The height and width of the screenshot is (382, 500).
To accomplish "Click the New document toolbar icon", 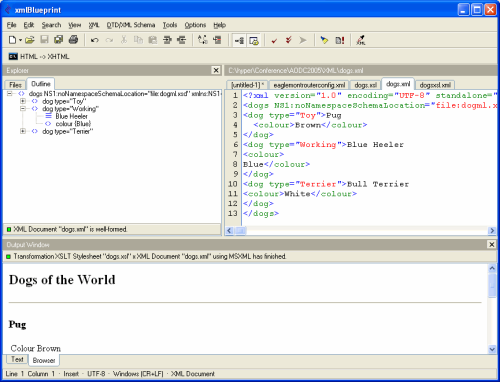I will (x=12, y=40).
